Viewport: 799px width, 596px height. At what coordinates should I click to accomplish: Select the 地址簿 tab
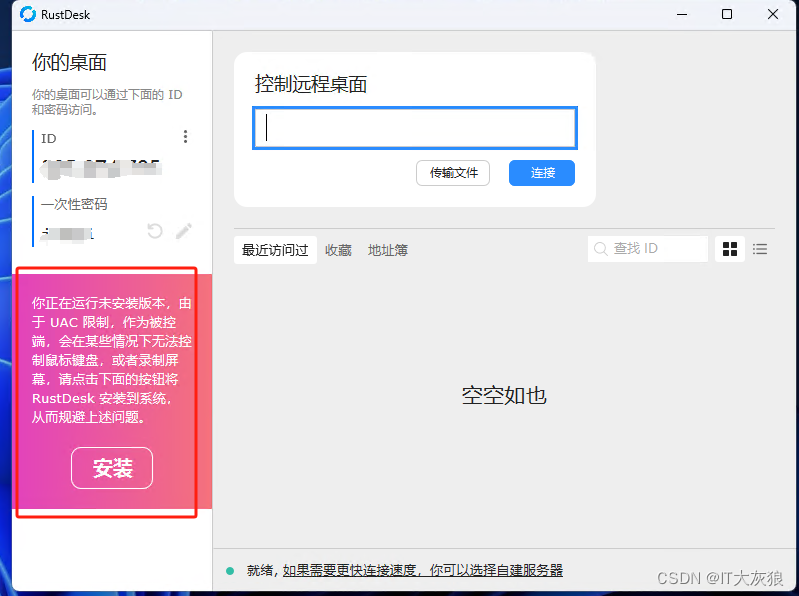pos(388,250)
